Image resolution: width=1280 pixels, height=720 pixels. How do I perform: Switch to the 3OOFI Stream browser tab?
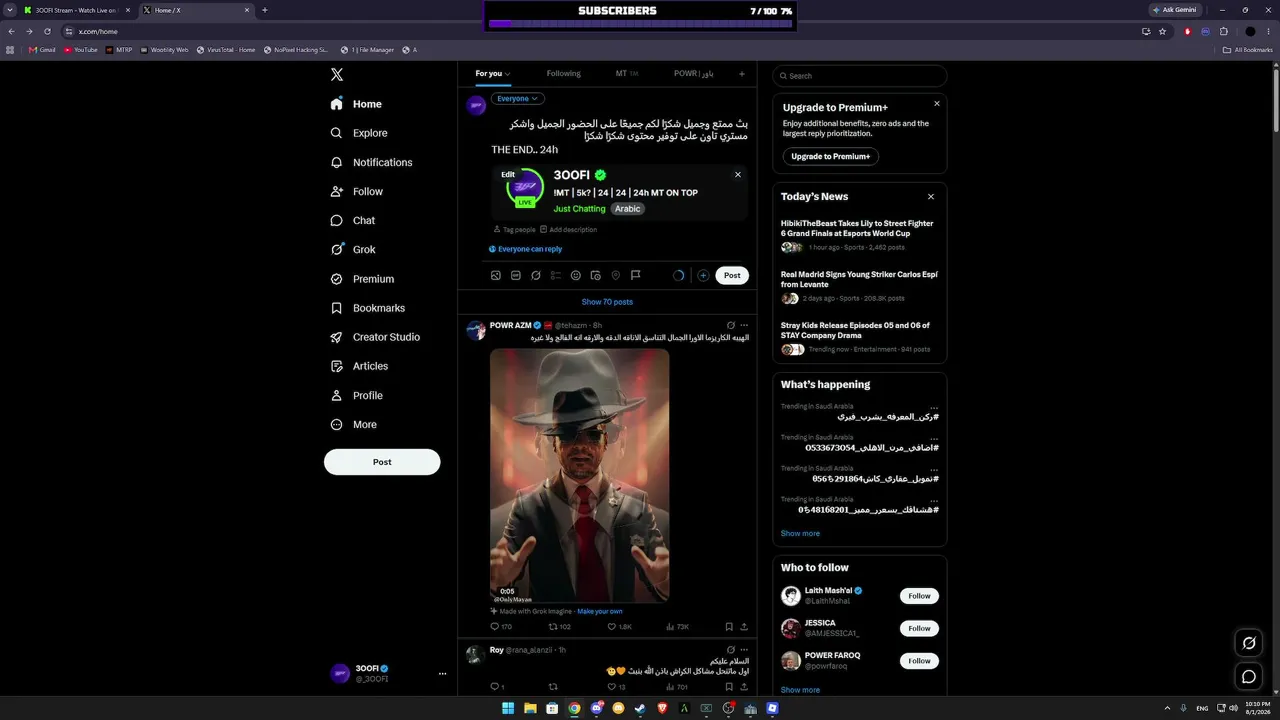pyautogui.click(x=78, y=10)
